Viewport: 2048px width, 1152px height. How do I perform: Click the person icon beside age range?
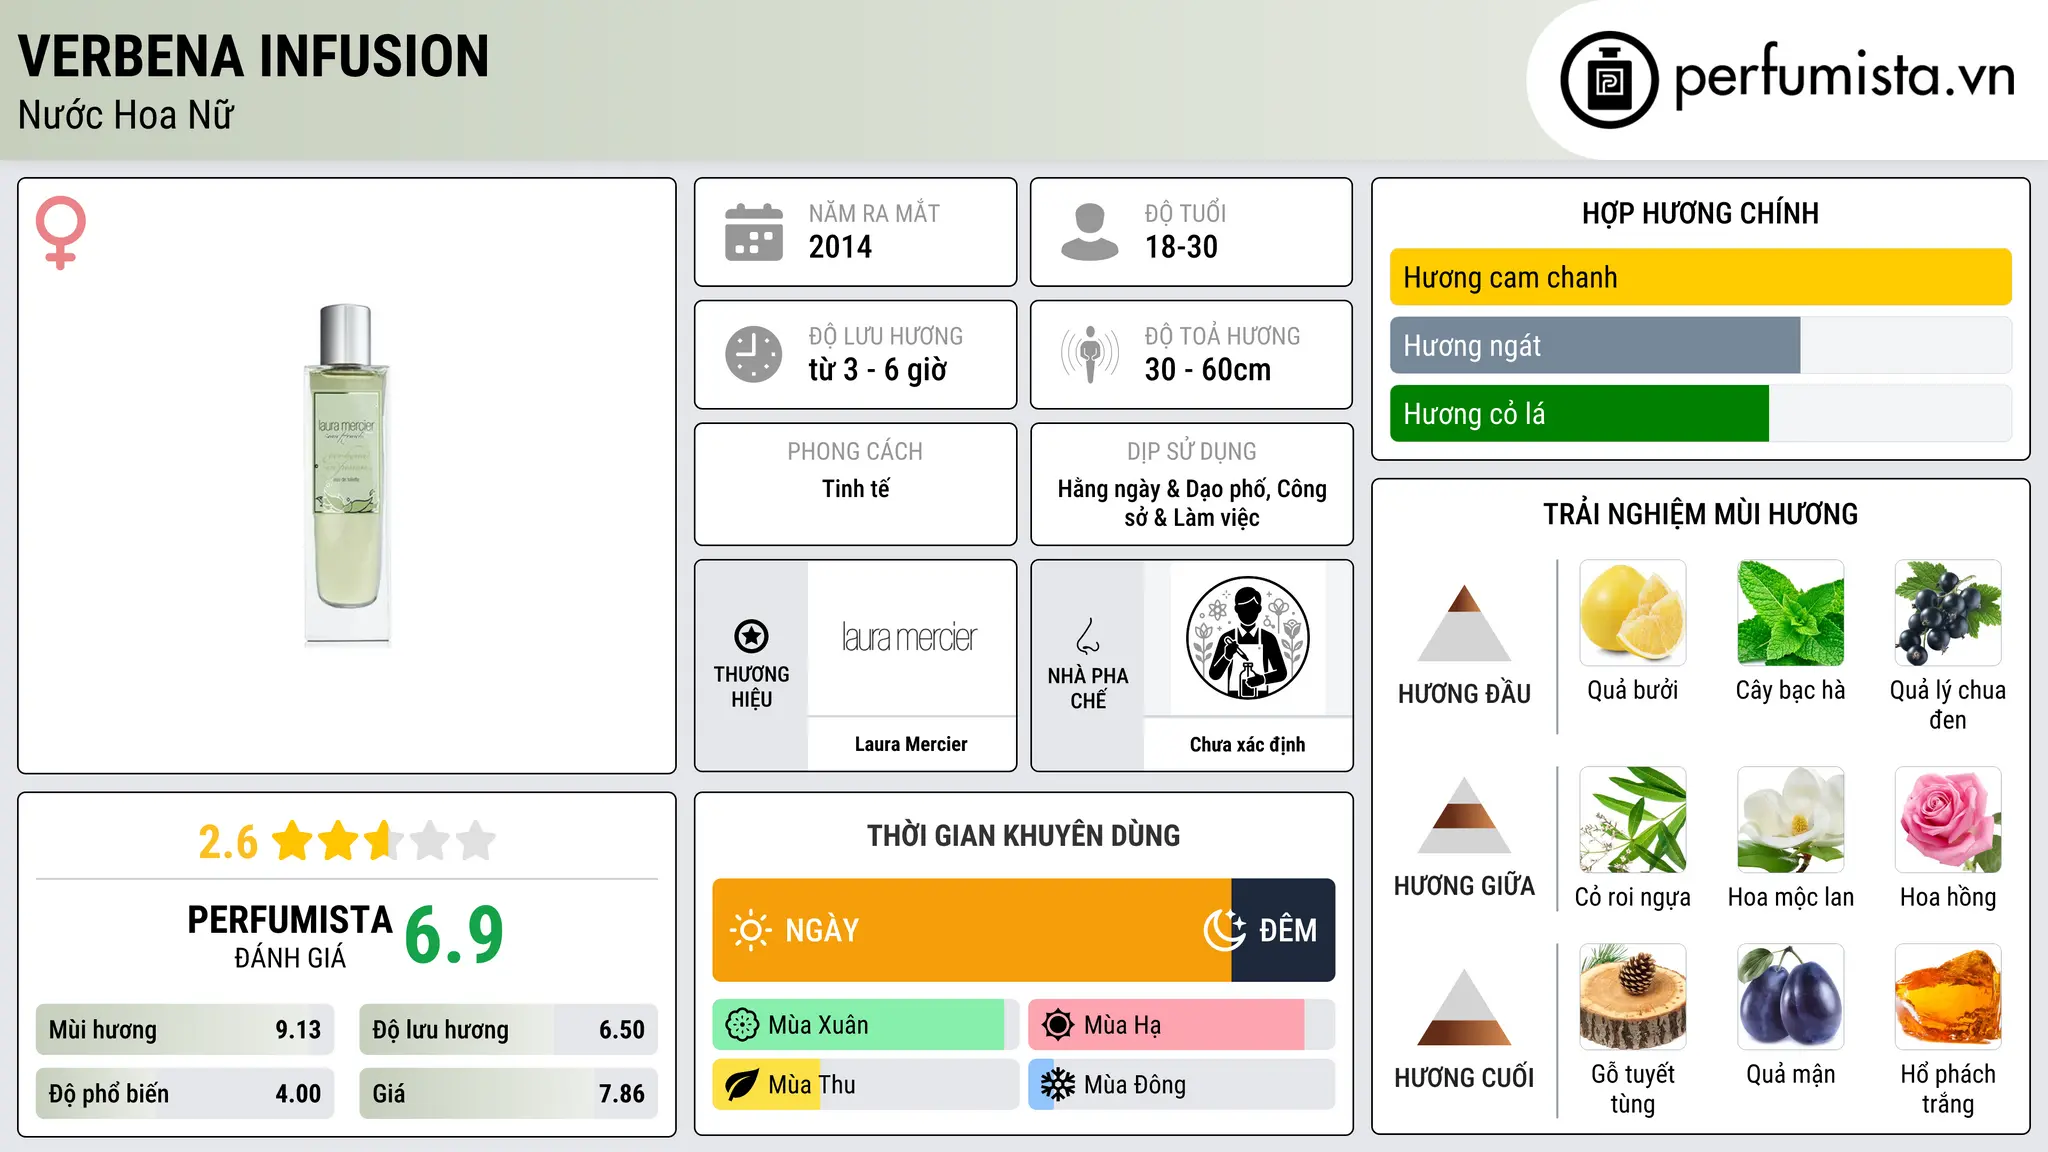coord(1089,232)
